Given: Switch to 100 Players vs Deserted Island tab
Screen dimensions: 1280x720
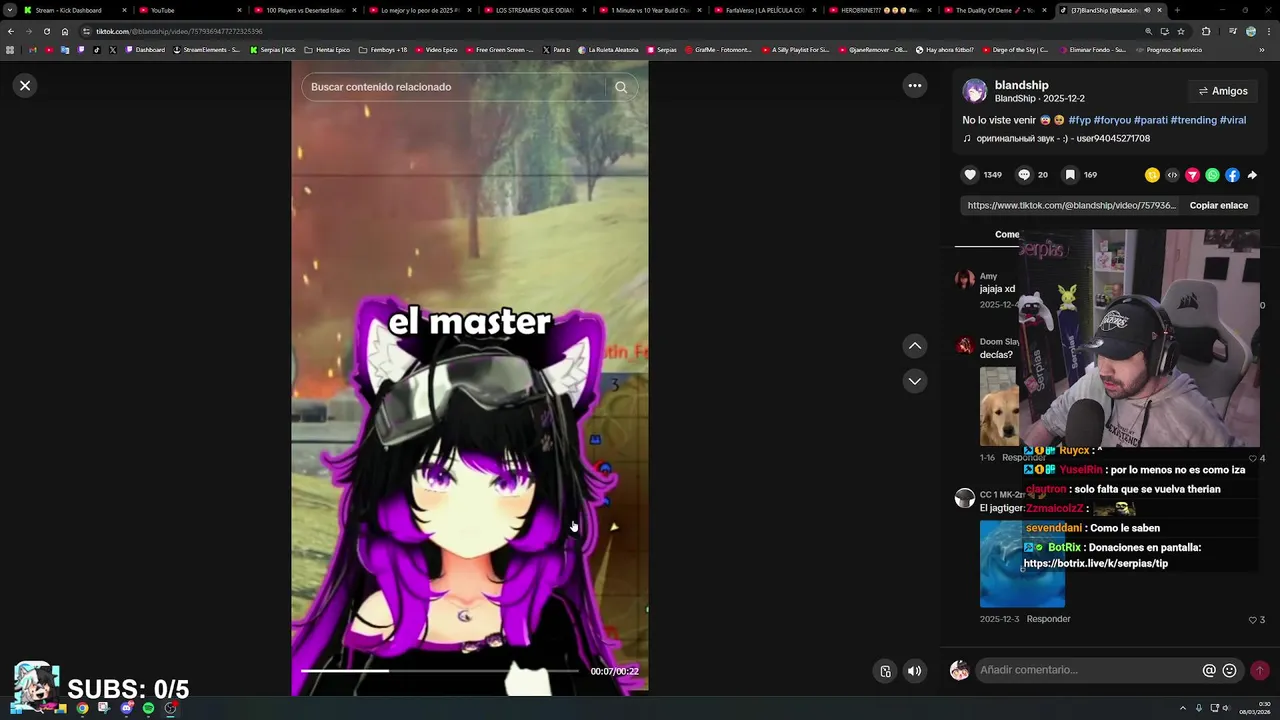Looking at the screenshot, I should (x=304, y=10).
